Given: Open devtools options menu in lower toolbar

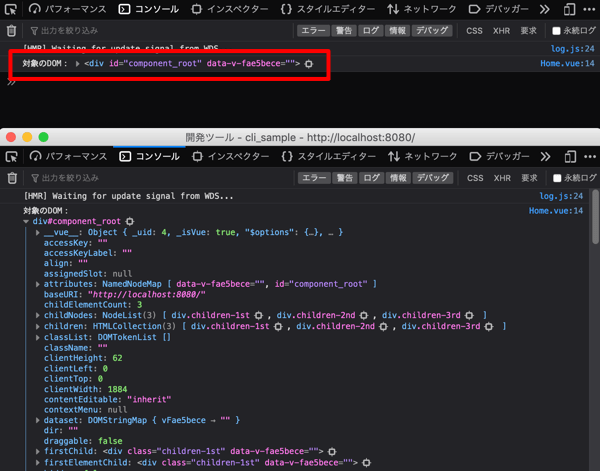Looking at the screenshot, I should click(x=590, y=156).
